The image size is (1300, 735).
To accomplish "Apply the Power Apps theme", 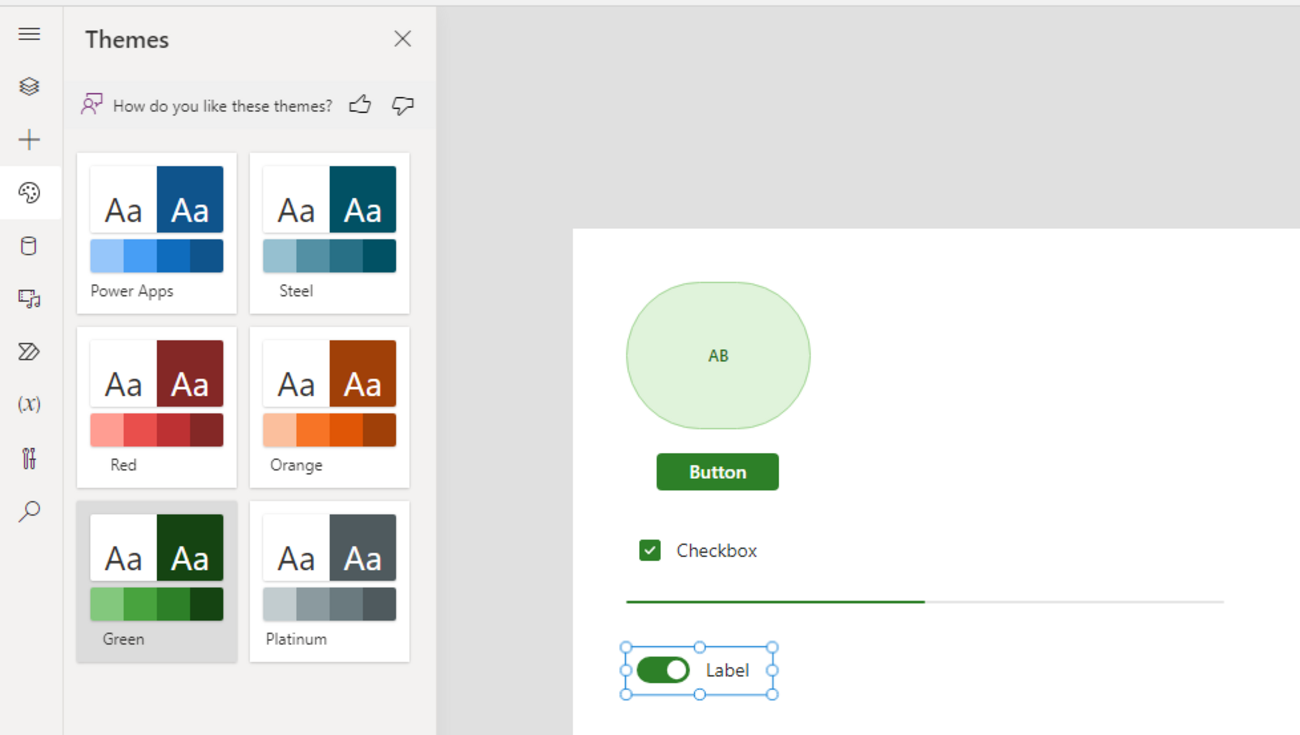I will click(x=157, y=233).
